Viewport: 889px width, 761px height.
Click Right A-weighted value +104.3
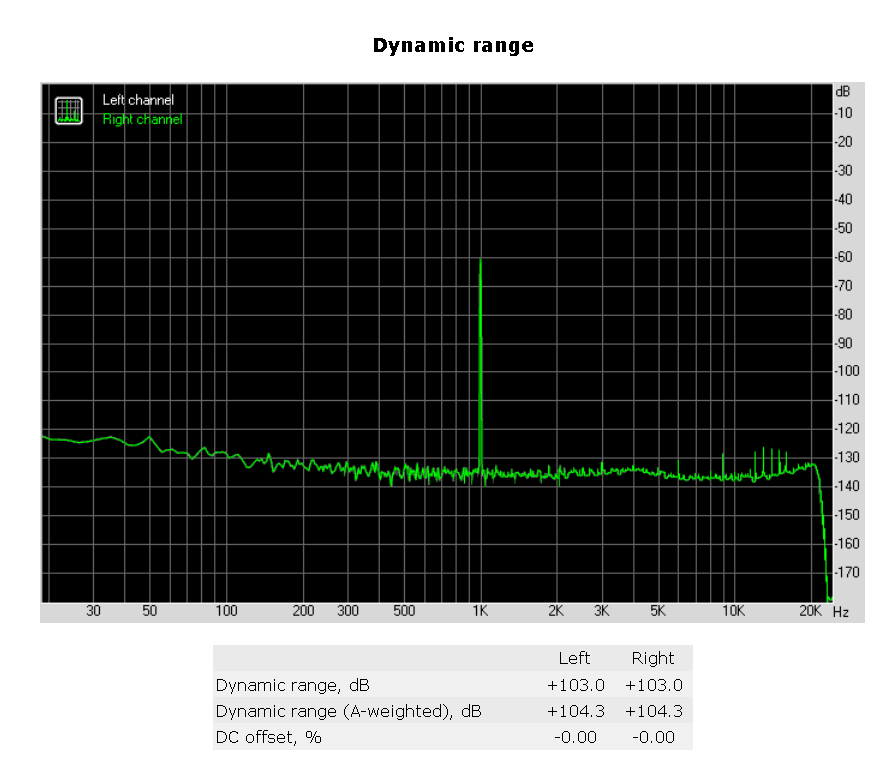pyautogui.click(x=654, y=711)
